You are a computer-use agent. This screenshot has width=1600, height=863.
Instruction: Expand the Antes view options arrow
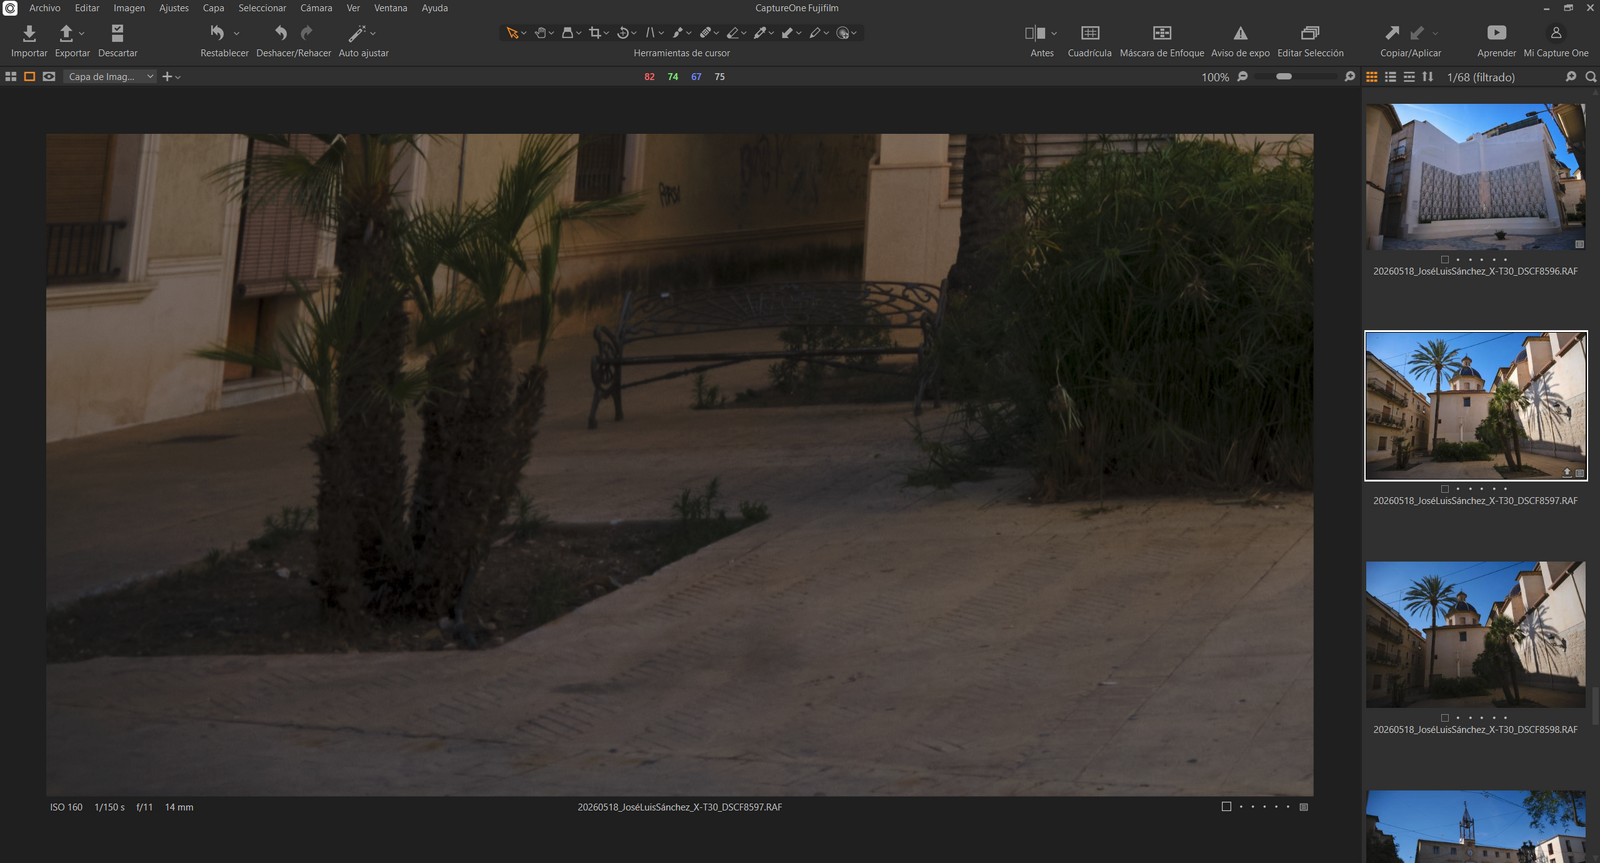tap(1054, 33)
